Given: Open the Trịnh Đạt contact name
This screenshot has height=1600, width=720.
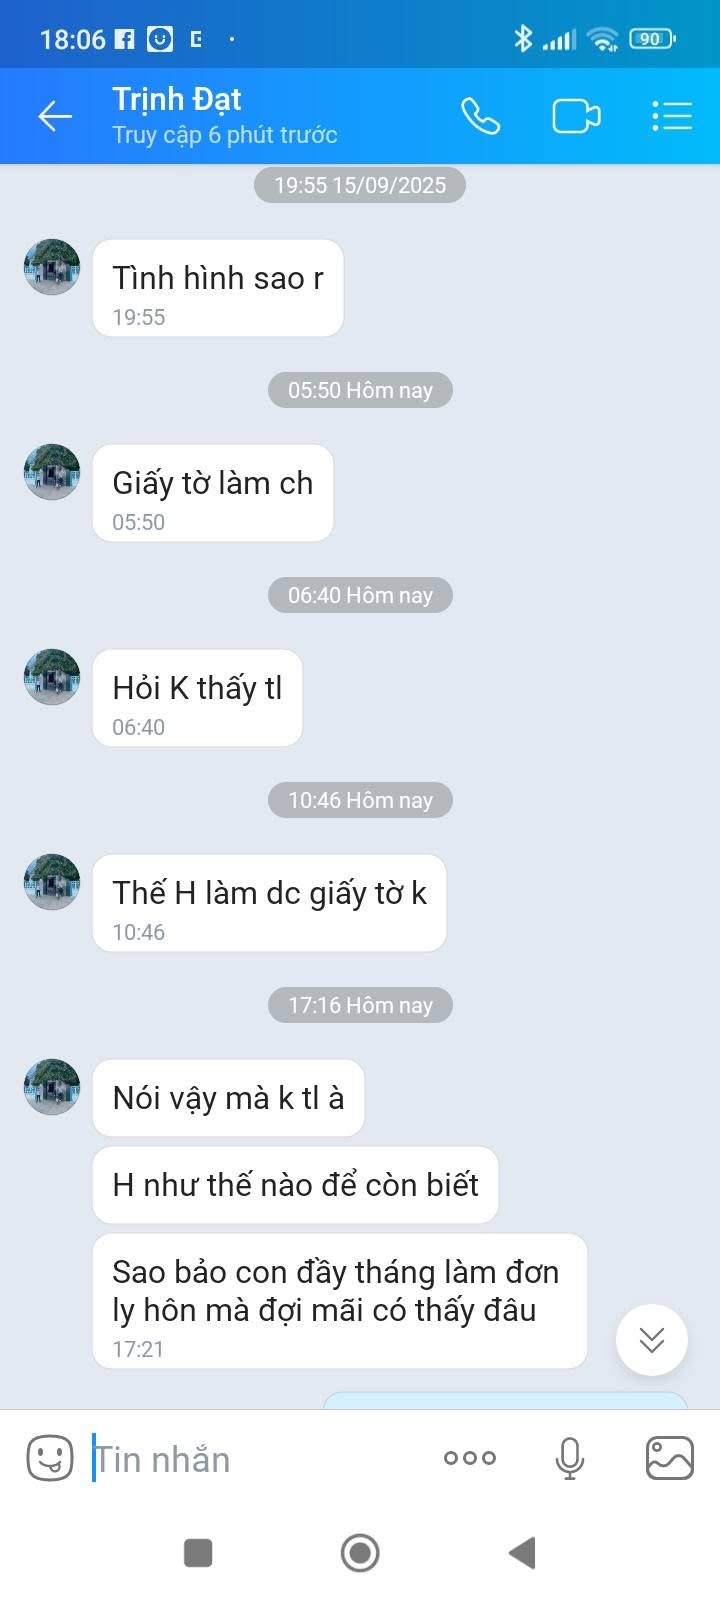Looking at the screenshot, I should (177, 99).
